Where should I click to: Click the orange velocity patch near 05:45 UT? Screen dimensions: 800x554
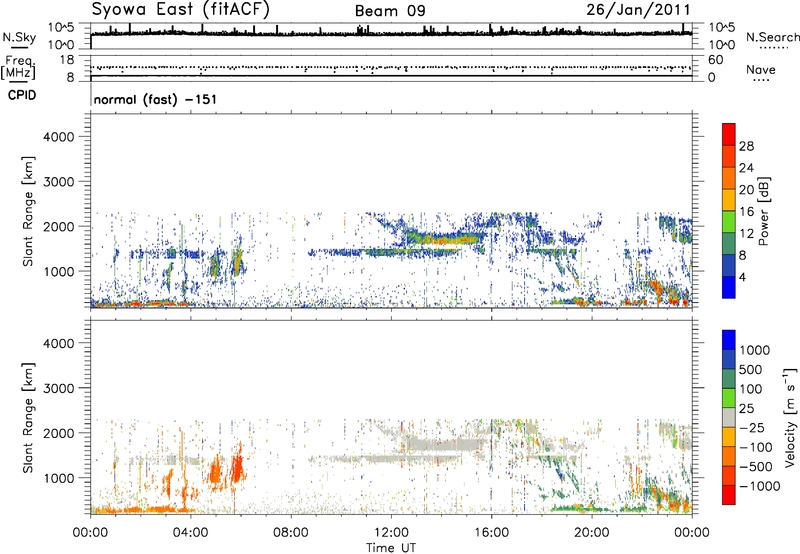[x=236, y=468]
